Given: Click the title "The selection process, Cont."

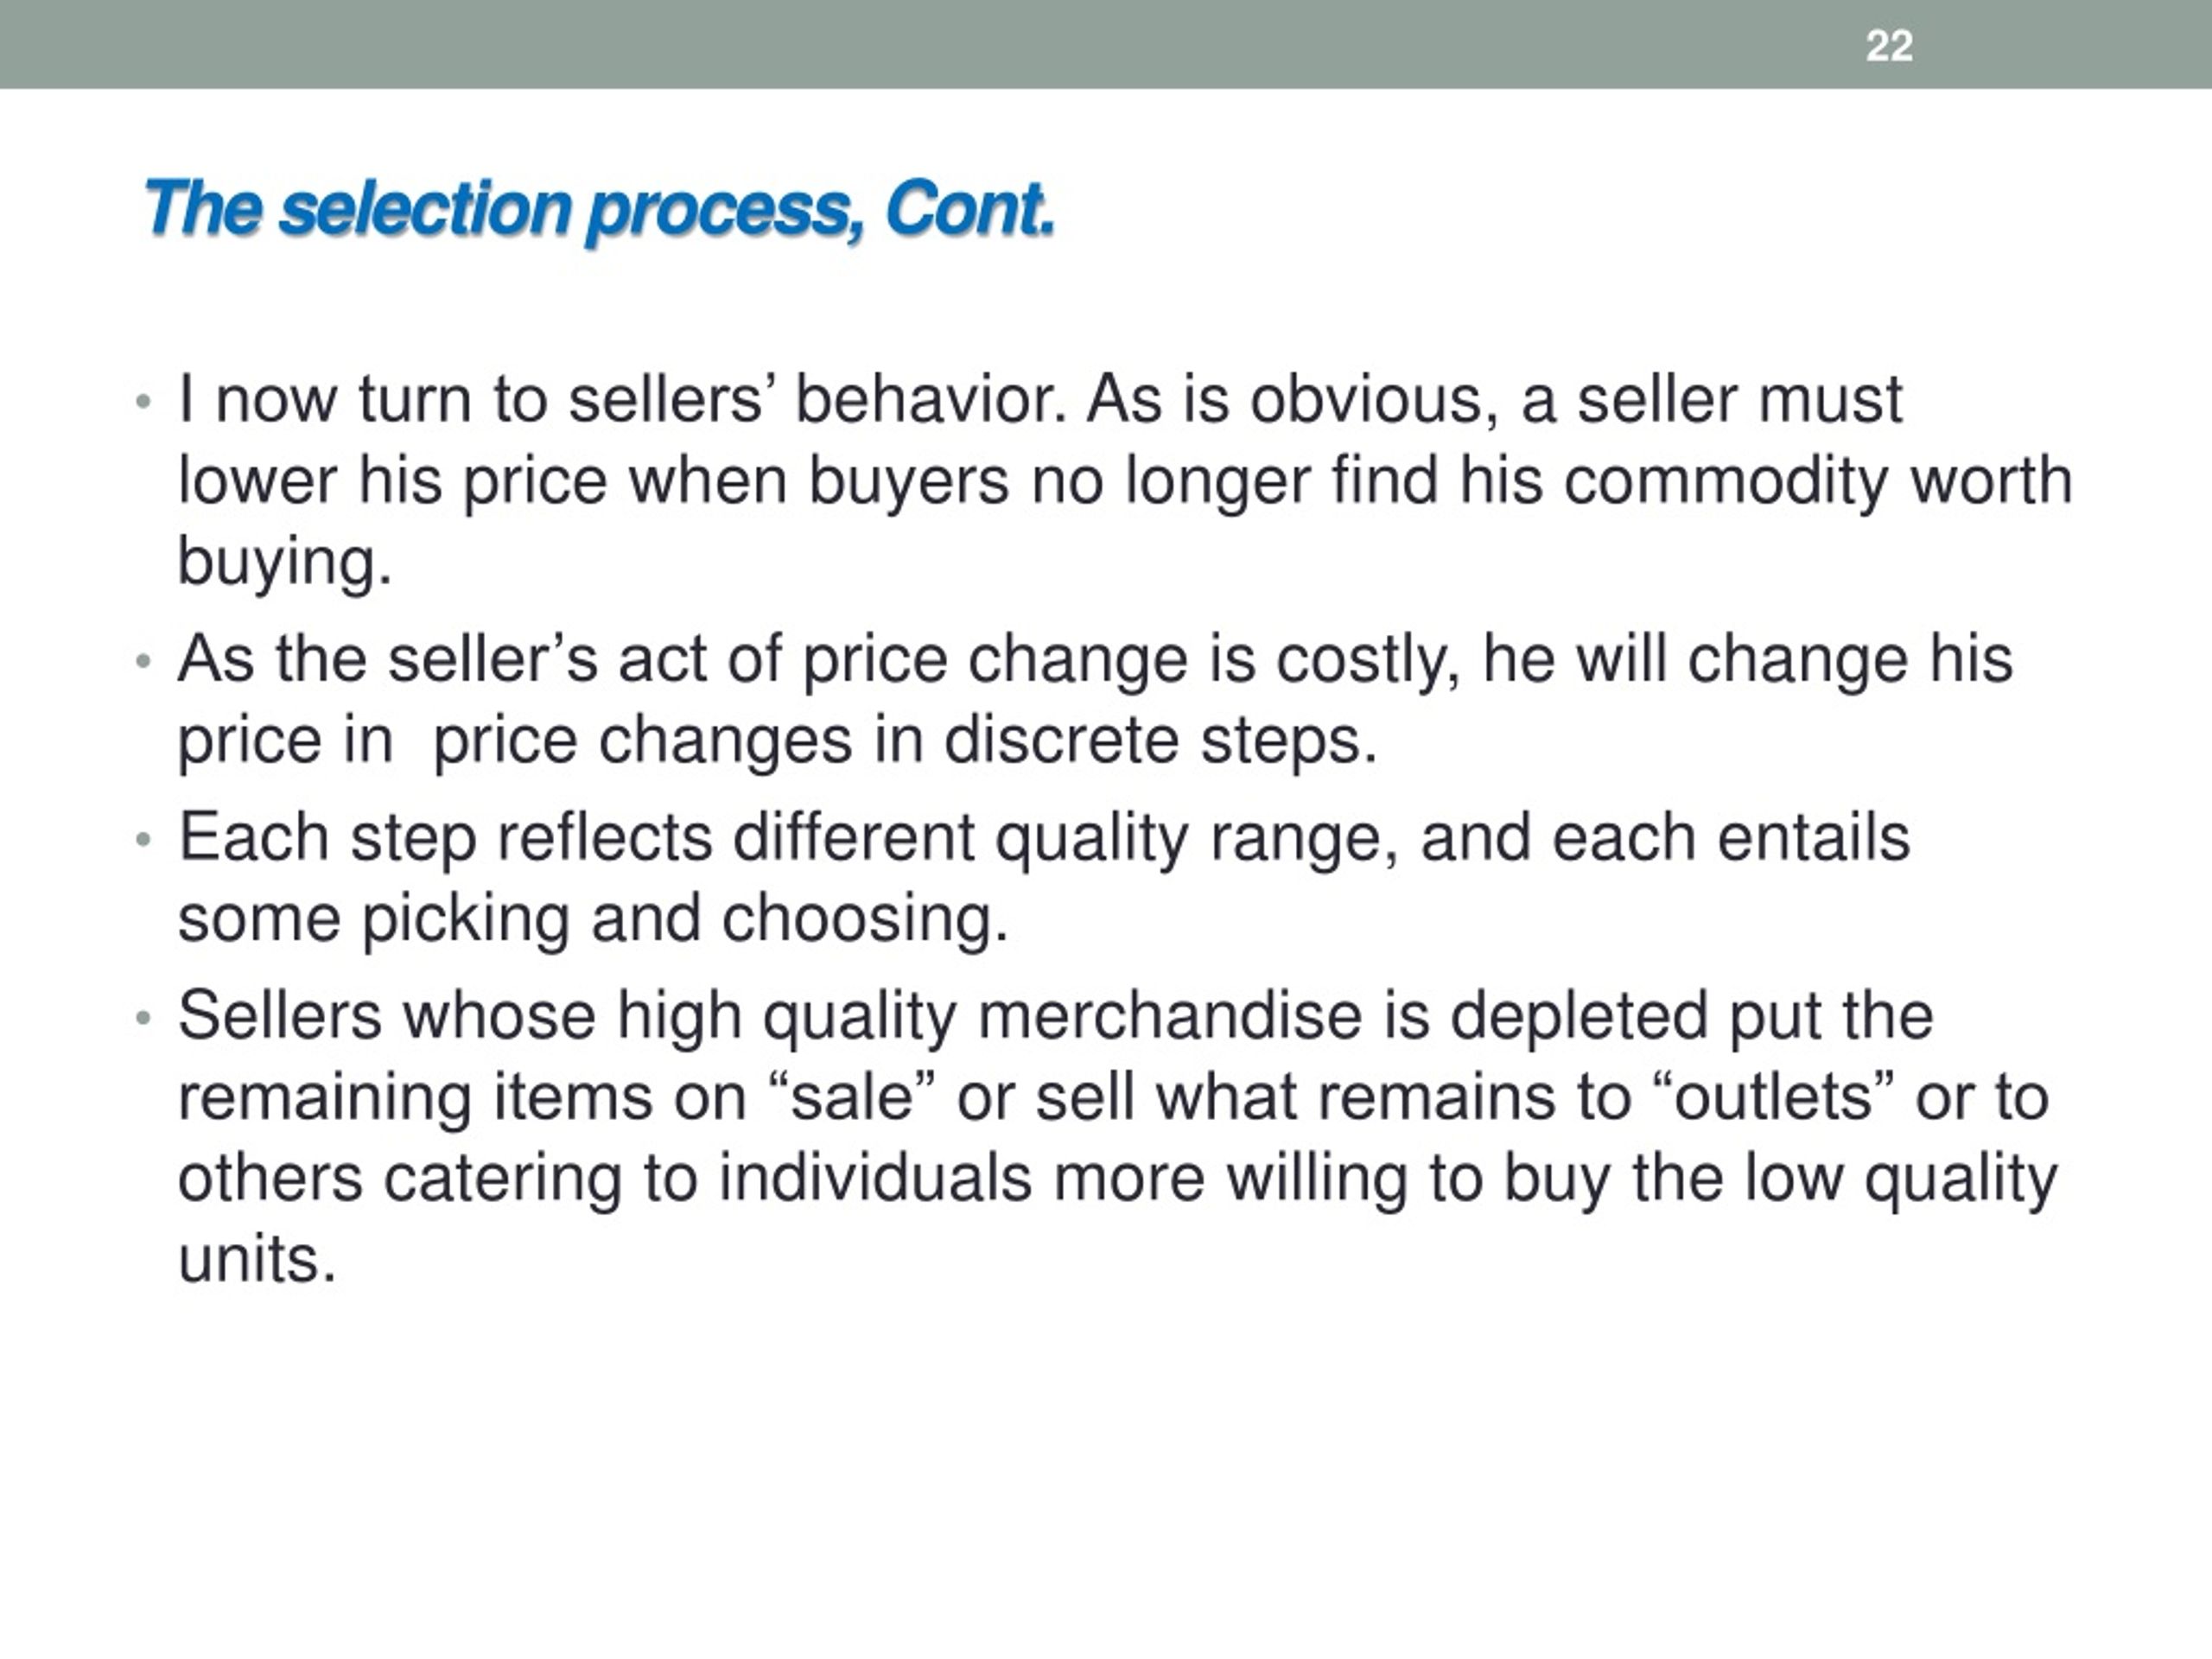Looking at the screenshot, I should [x=599, y=210].
